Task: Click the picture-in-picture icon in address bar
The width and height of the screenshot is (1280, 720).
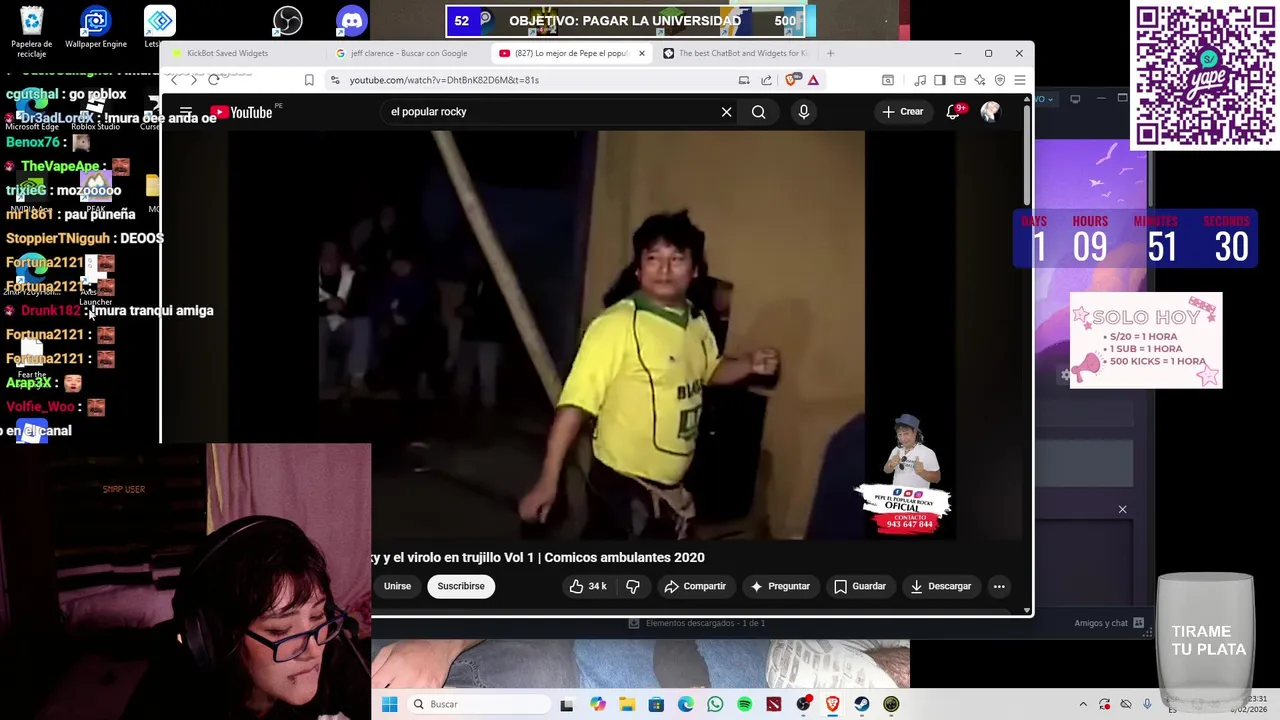Action: click(x=744, y=80)
